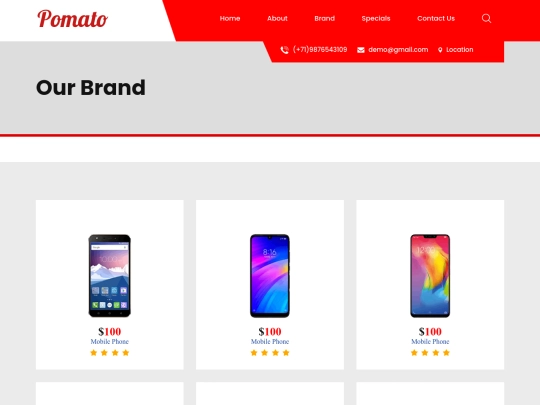Click first star under third phone

coord(414,352)
